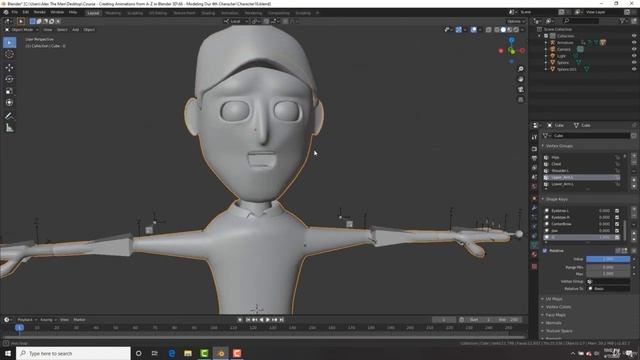Open the Edit menu
The image size is (640, 360).
25,12
